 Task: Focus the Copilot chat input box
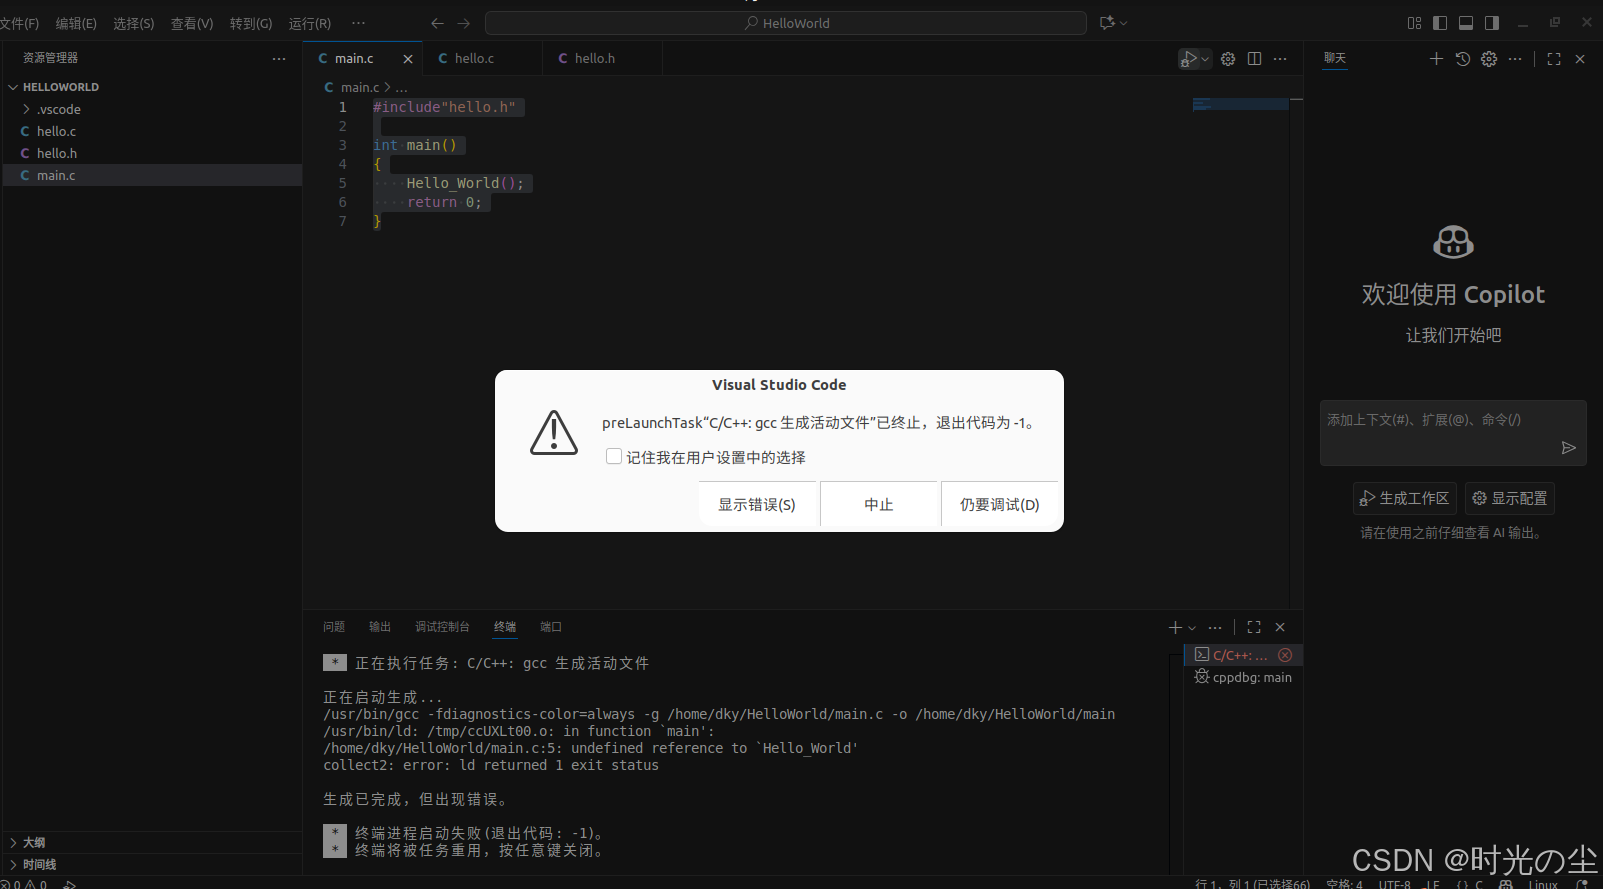point(1453,433)
